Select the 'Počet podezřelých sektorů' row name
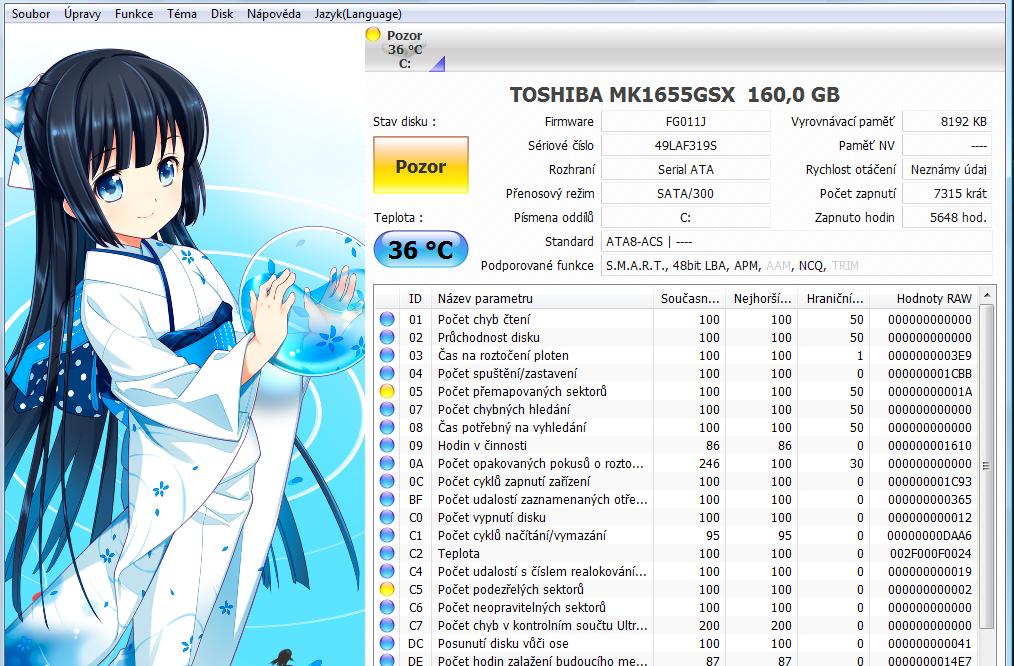Screen dimensions: 1014x666 coord(511,590)
